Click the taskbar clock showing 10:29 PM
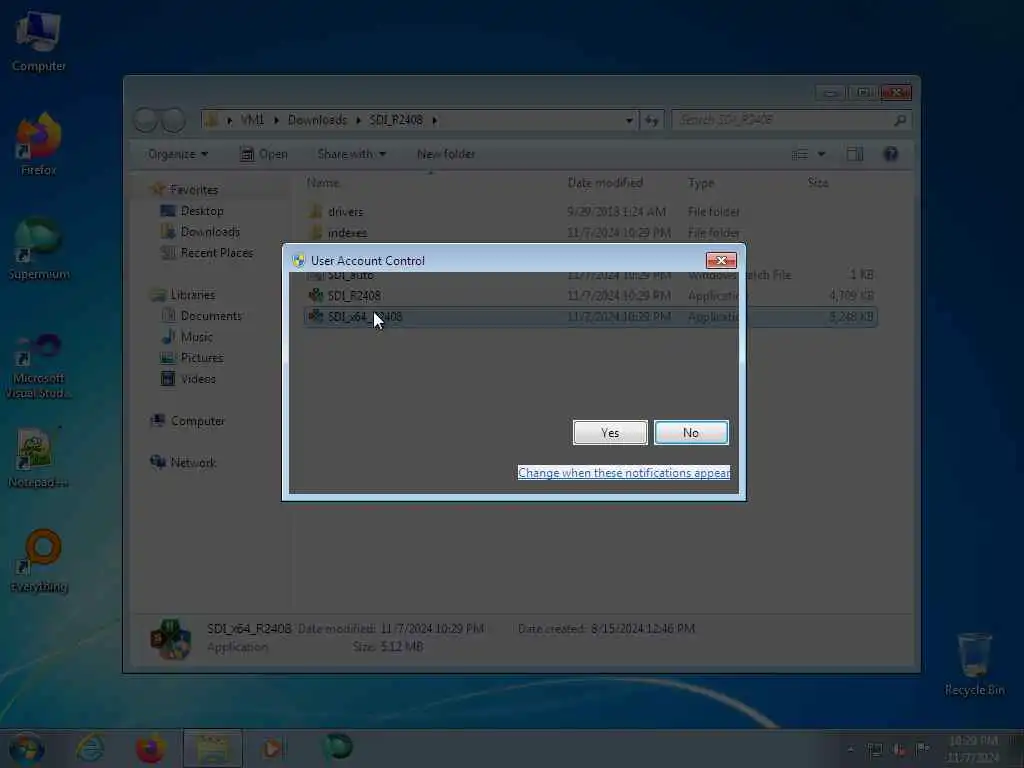Image resolution: width=1024 pixels, height=768 pixels. [x=973, y=749]
